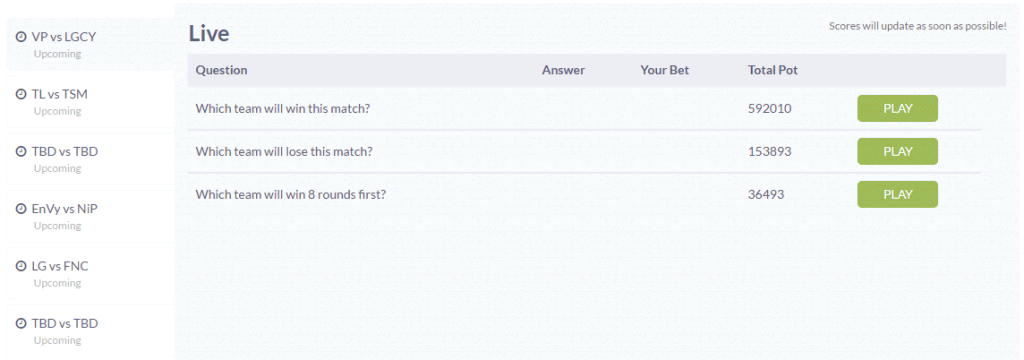
Task: Open the EnVy vs NiP match
Action: (90, 216)
